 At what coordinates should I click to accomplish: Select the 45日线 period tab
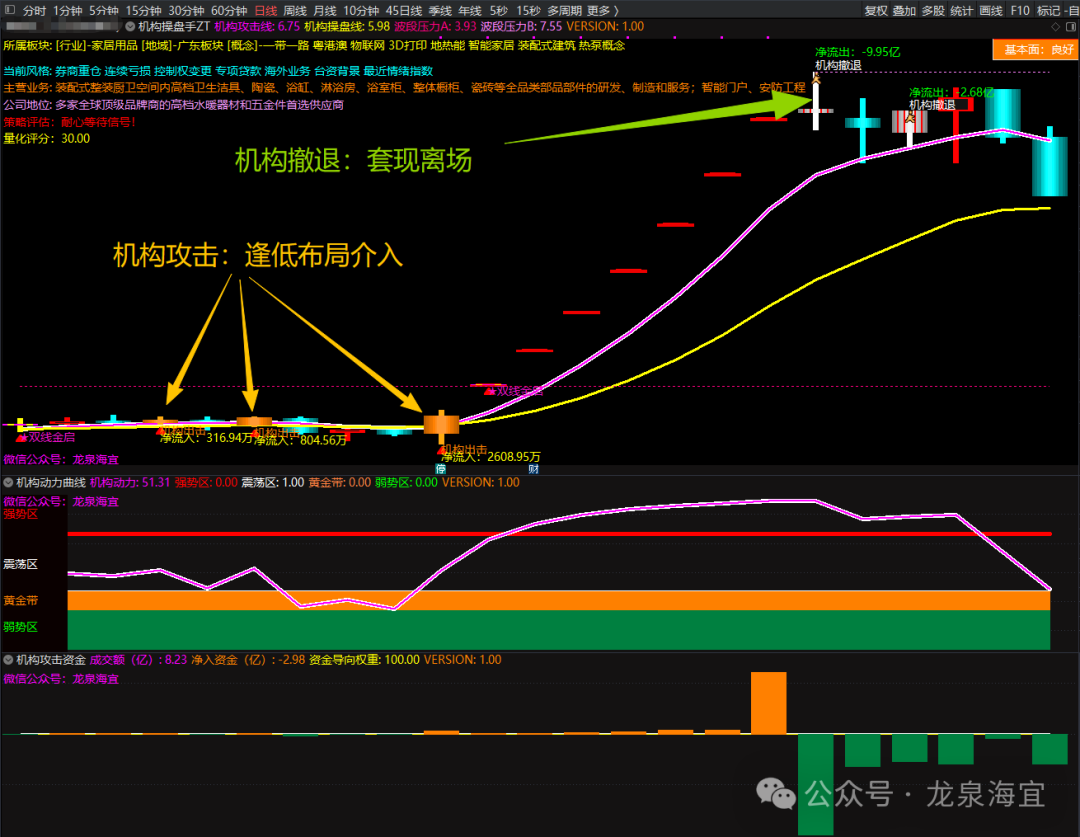click(x=404, y=10)
